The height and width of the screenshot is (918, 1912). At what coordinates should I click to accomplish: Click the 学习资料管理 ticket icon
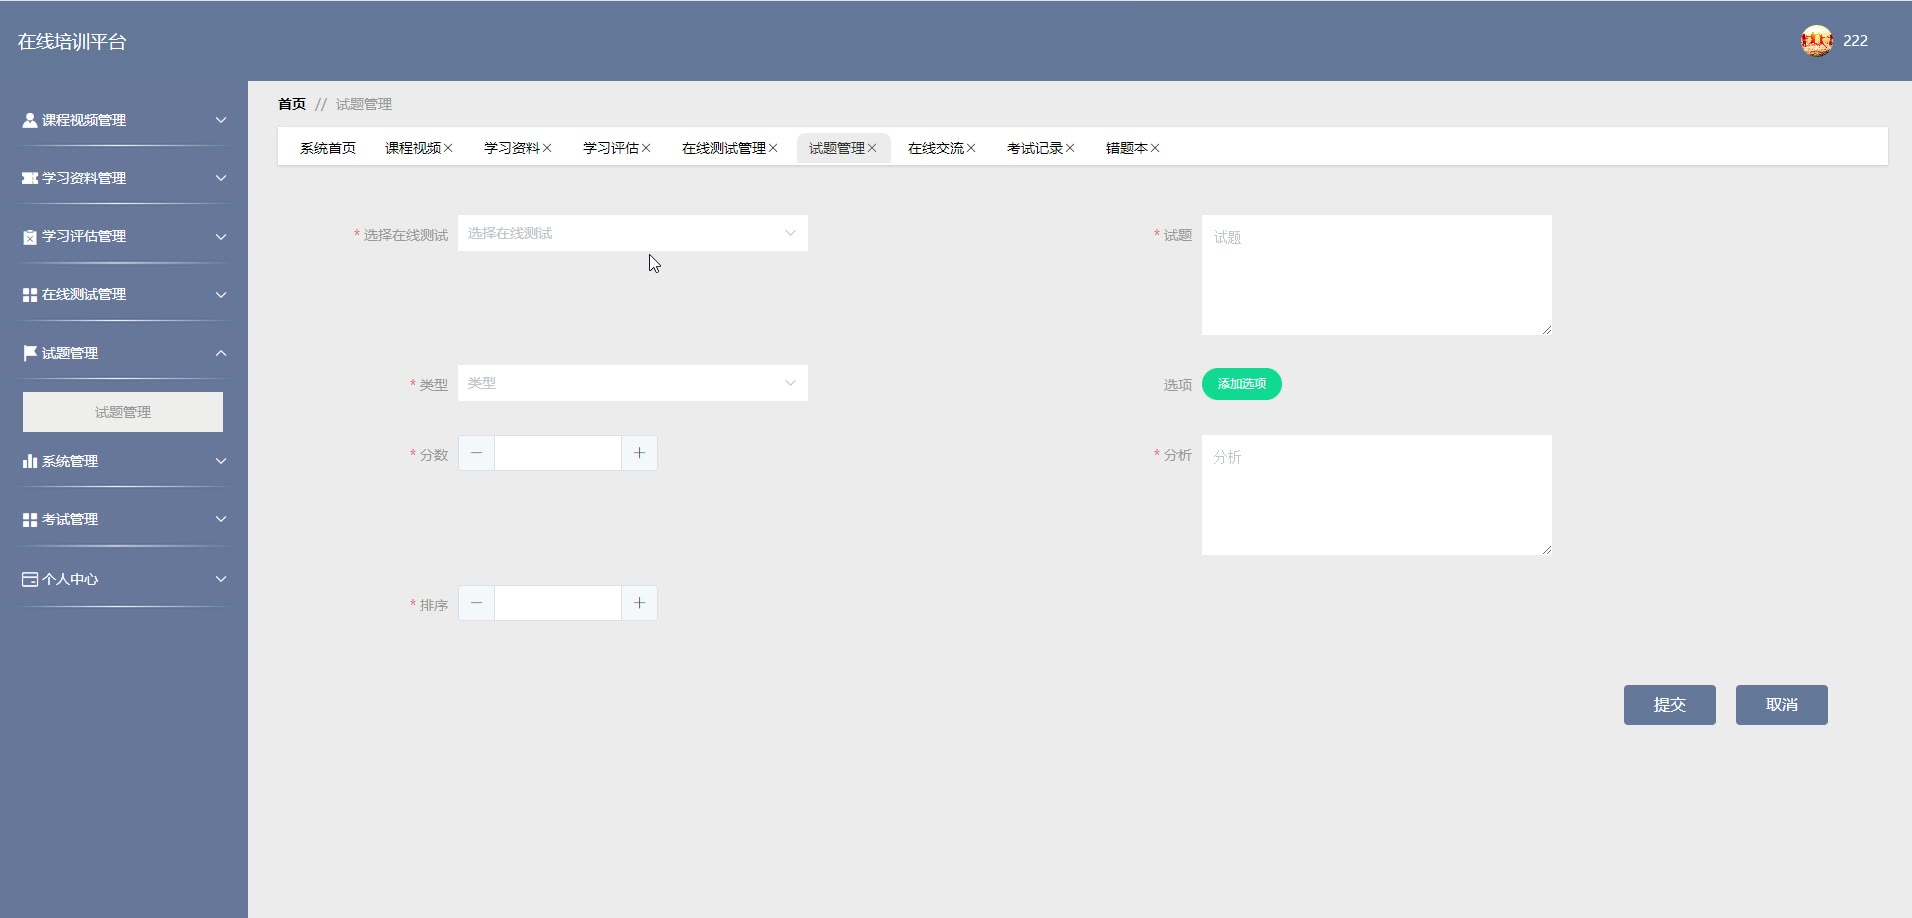click(x=30, y=178)
